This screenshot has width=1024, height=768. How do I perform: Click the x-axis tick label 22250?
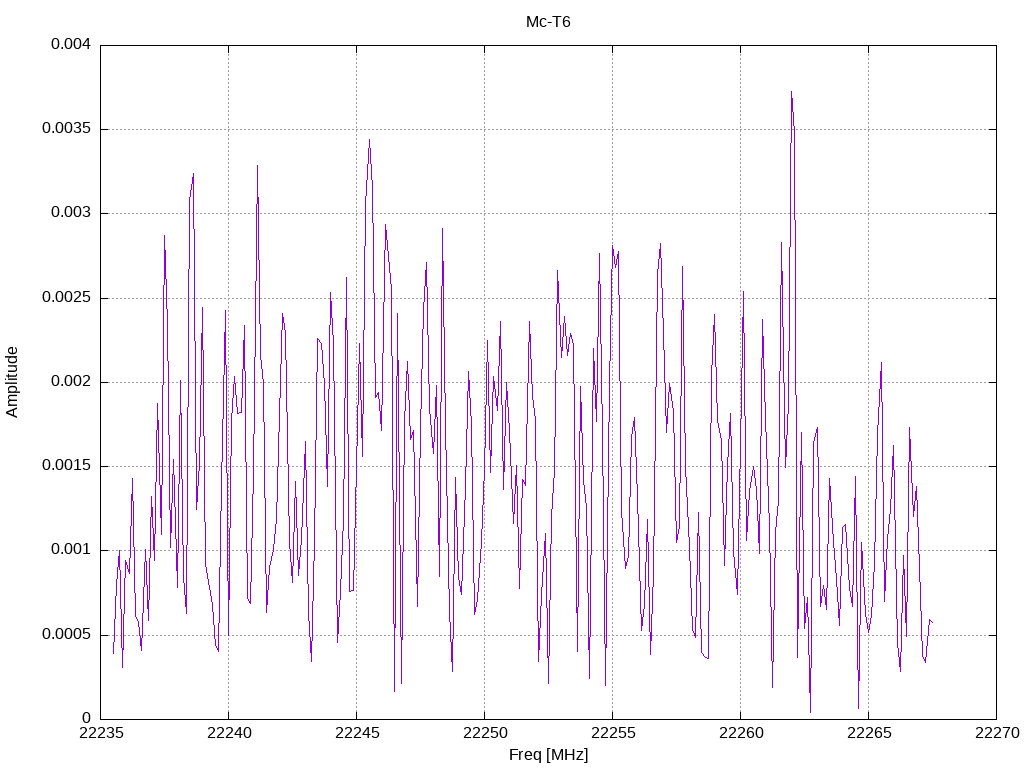pyautogui.click(x=485, y=733)
